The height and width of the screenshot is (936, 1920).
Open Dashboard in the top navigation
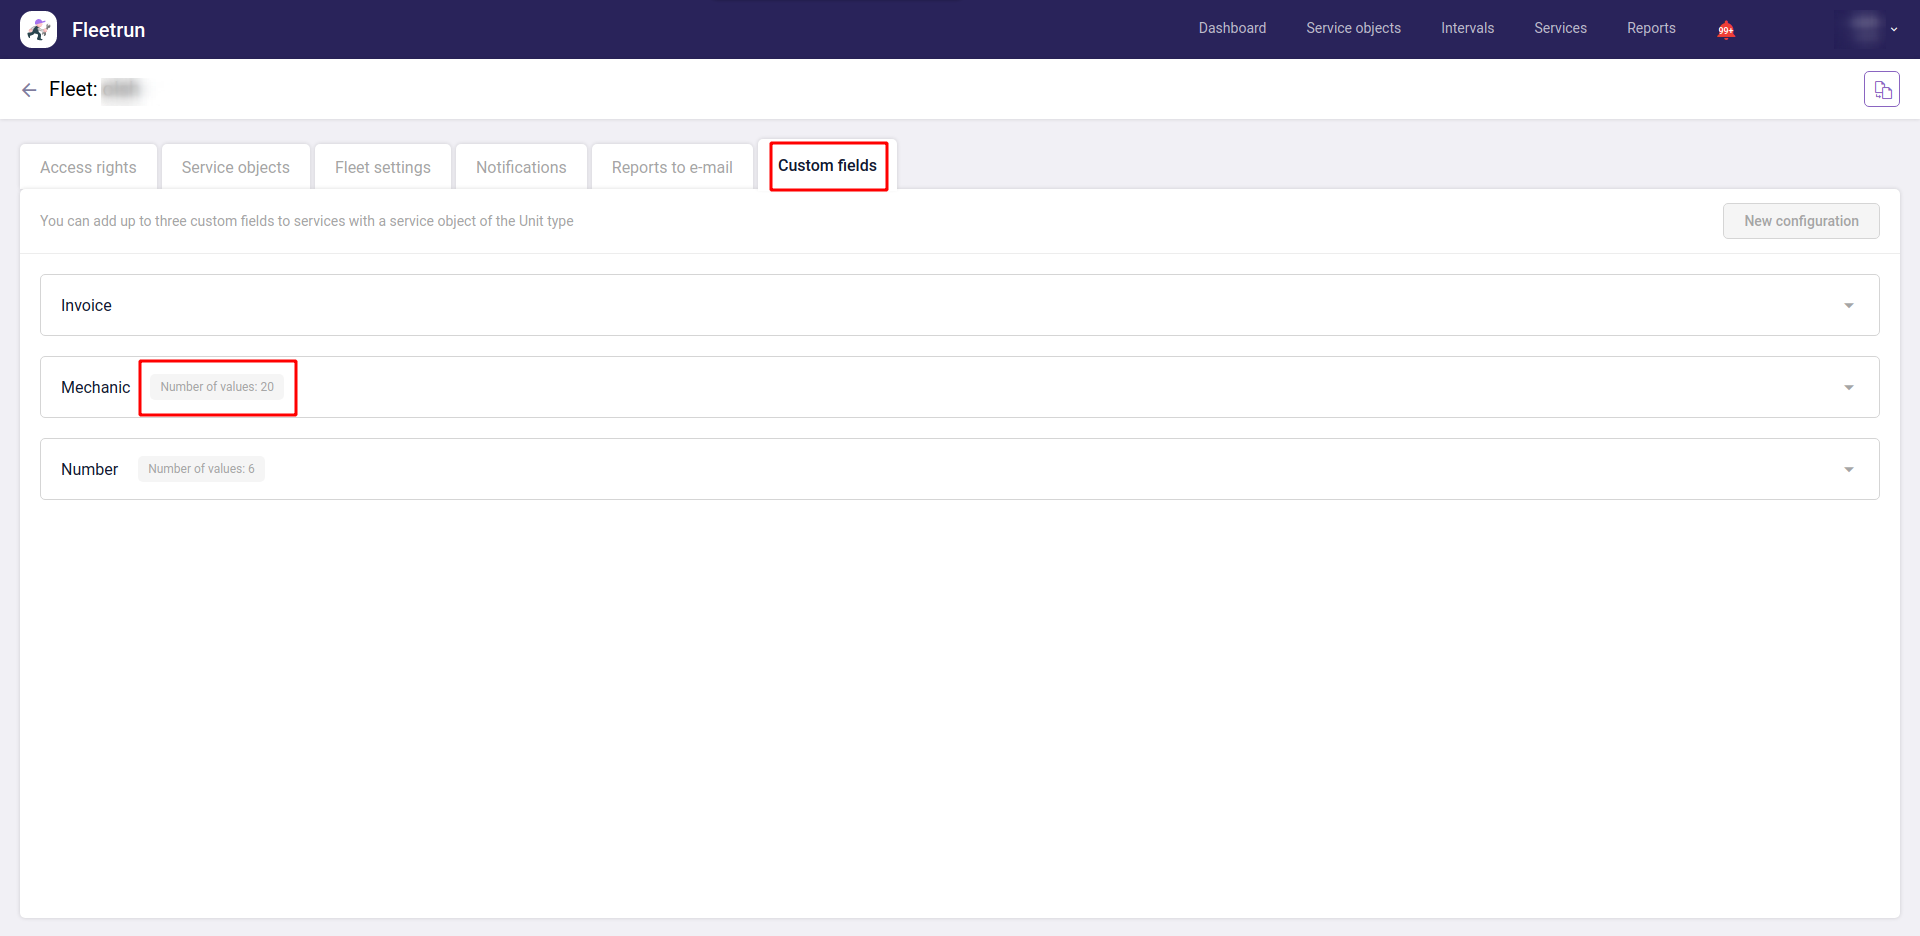click(x=1232, y=28)
